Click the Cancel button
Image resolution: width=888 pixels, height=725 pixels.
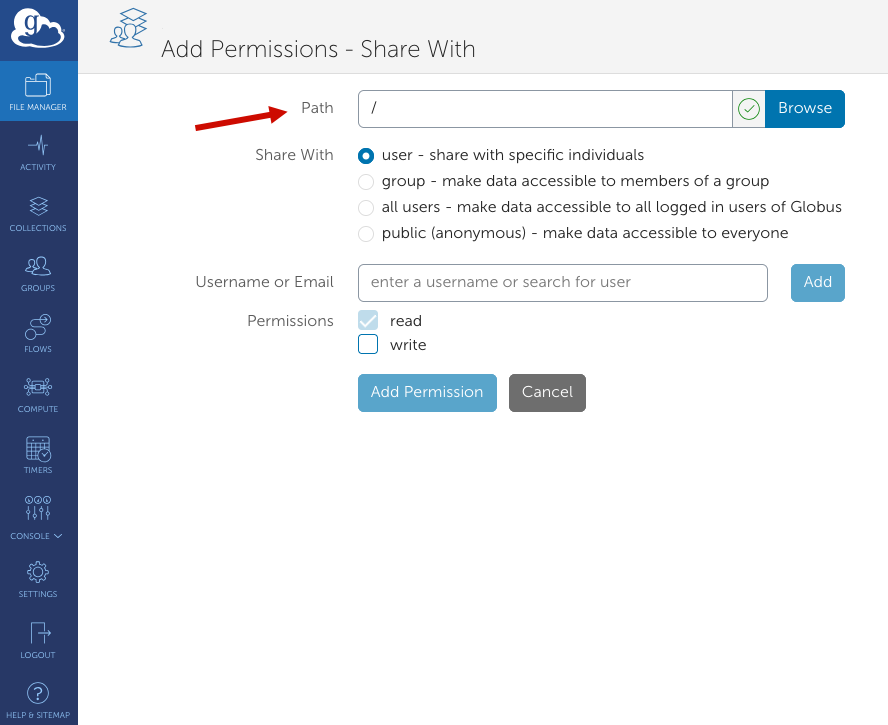(547, 393)
